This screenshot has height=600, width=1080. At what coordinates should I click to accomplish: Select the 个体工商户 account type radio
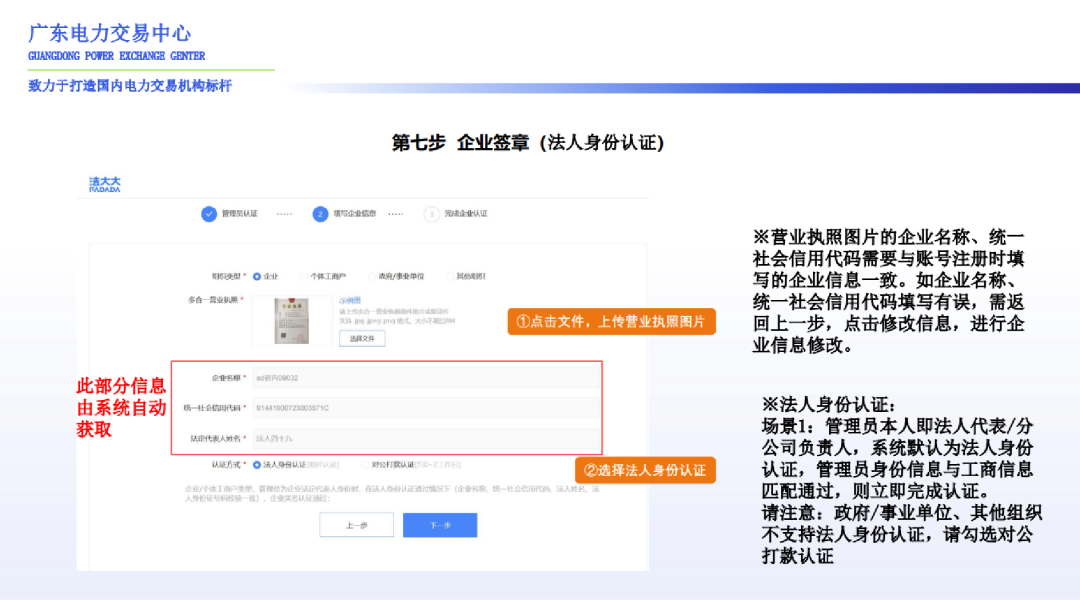pyautogui.click(x=304, y=276)
